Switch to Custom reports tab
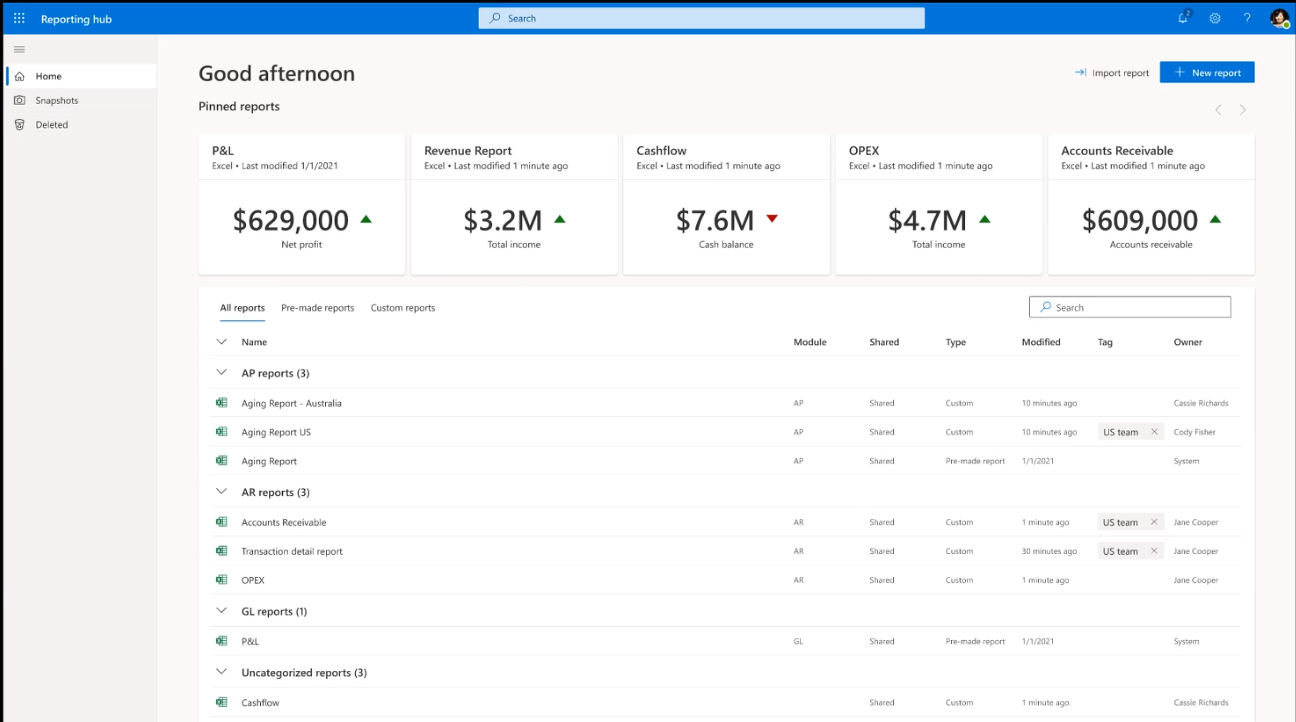Image resolution: width=1296 pixels, height=722 pixels. tap(403, 308)
